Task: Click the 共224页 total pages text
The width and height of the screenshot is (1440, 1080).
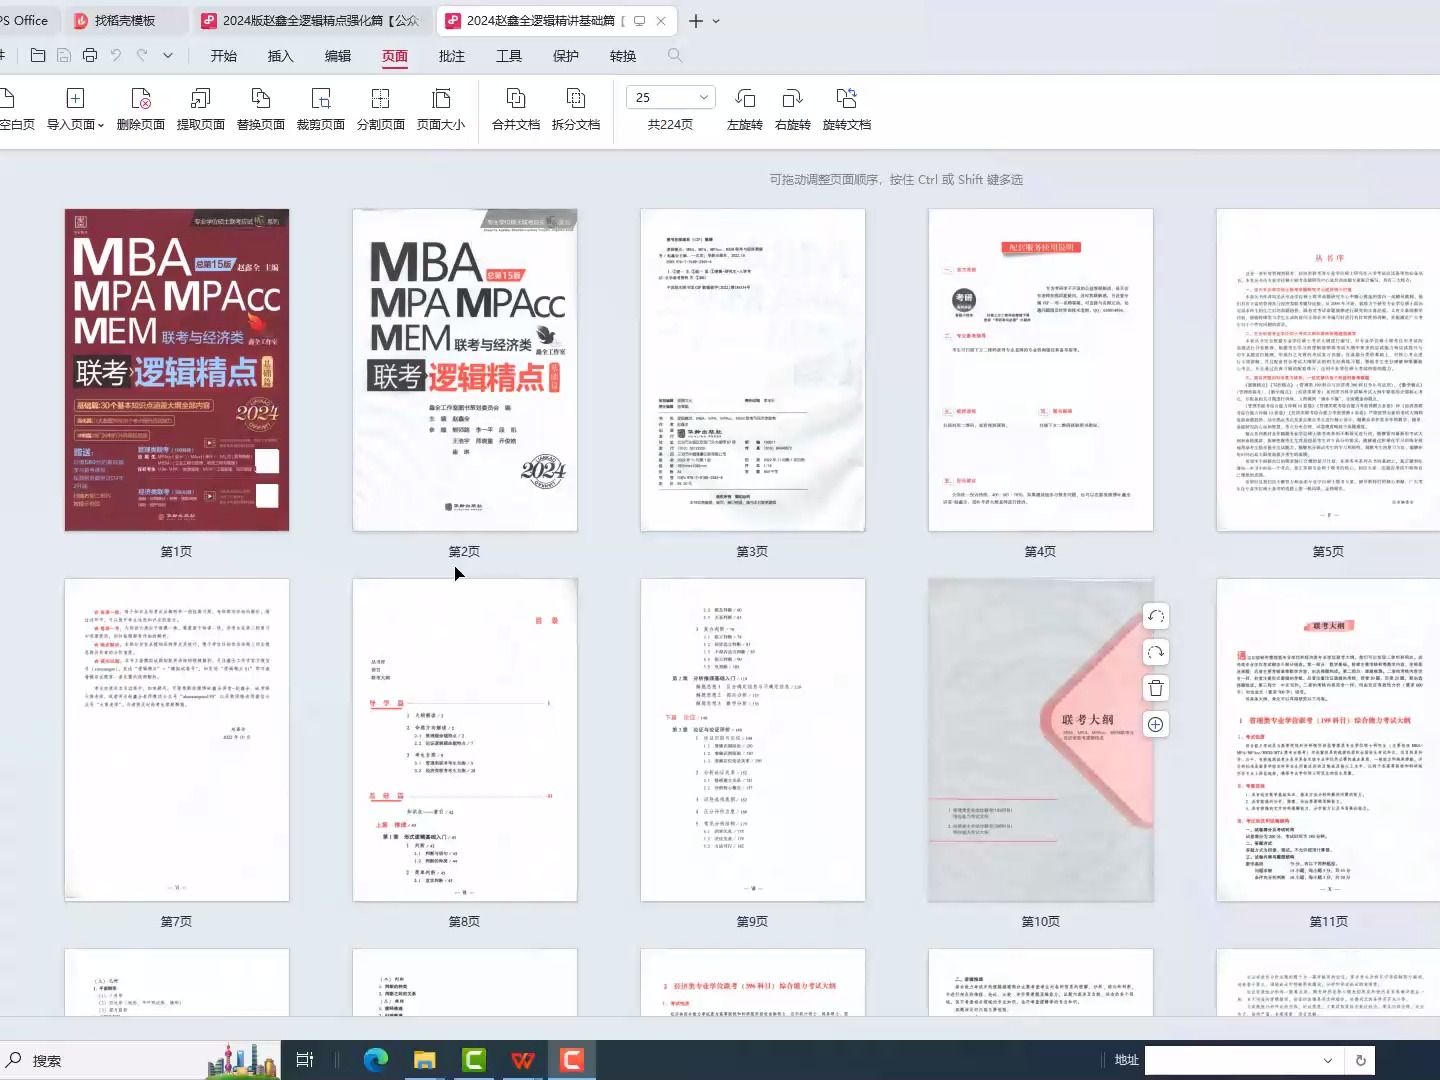Action: coord(670,125)
